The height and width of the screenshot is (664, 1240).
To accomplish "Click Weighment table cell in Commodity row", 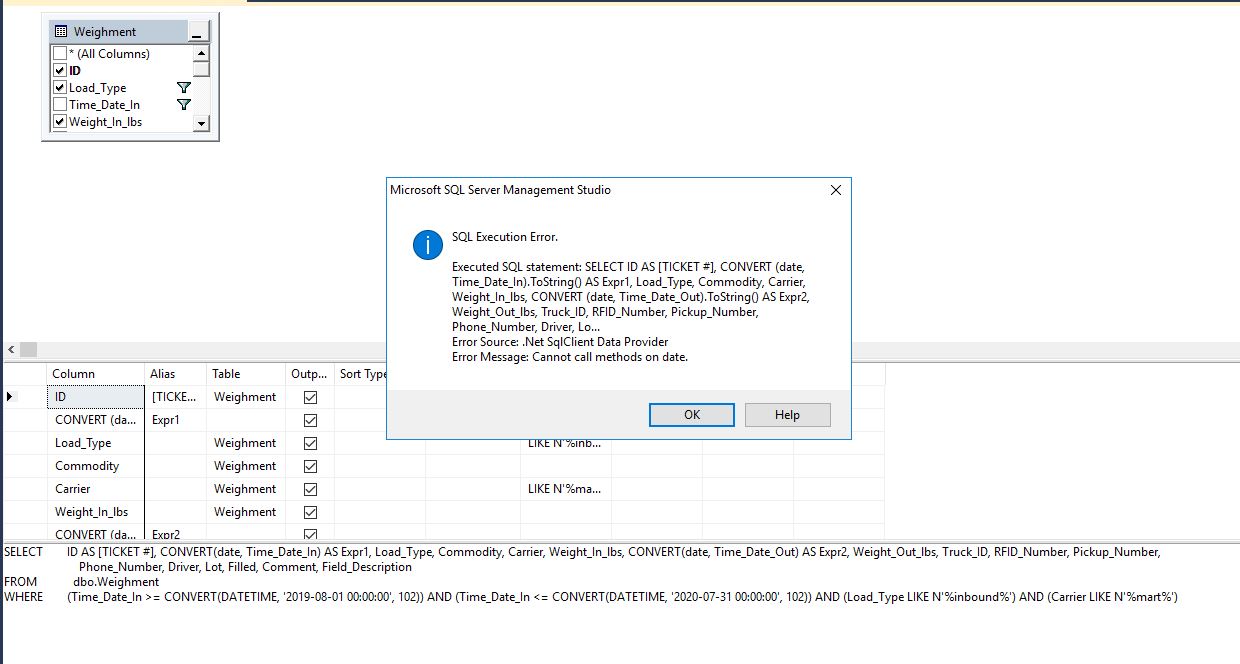I will click(x=246, y=466).
